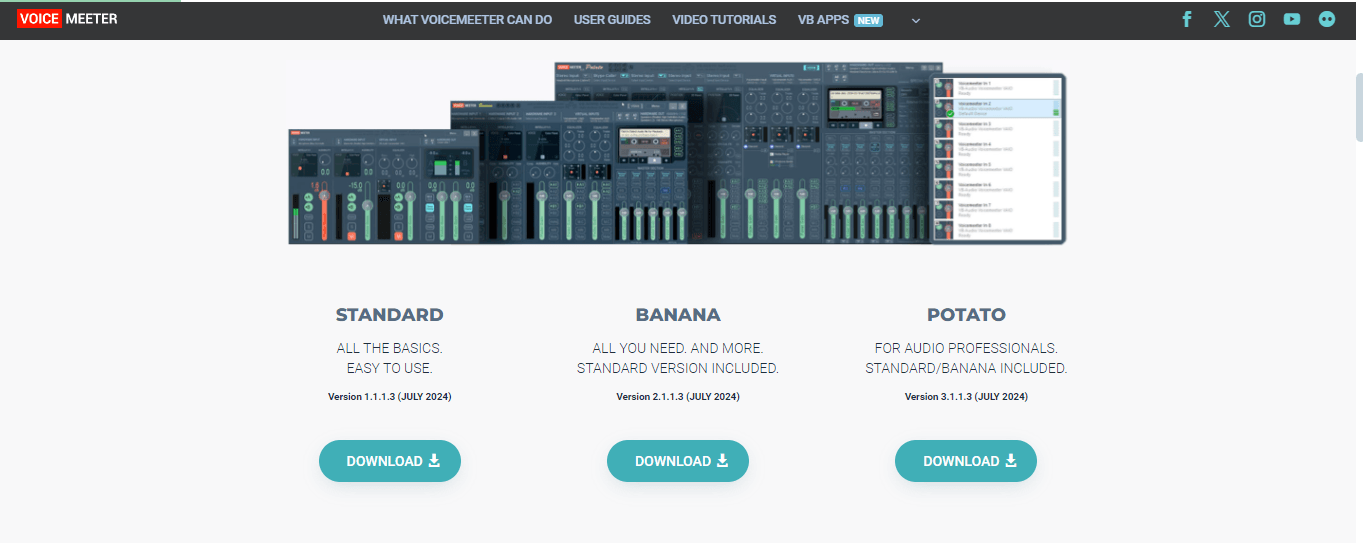Viewport: 1363px width, 543px height.
Task: Open the X (Twitter) social icon
Action: tap(1221, 19)
